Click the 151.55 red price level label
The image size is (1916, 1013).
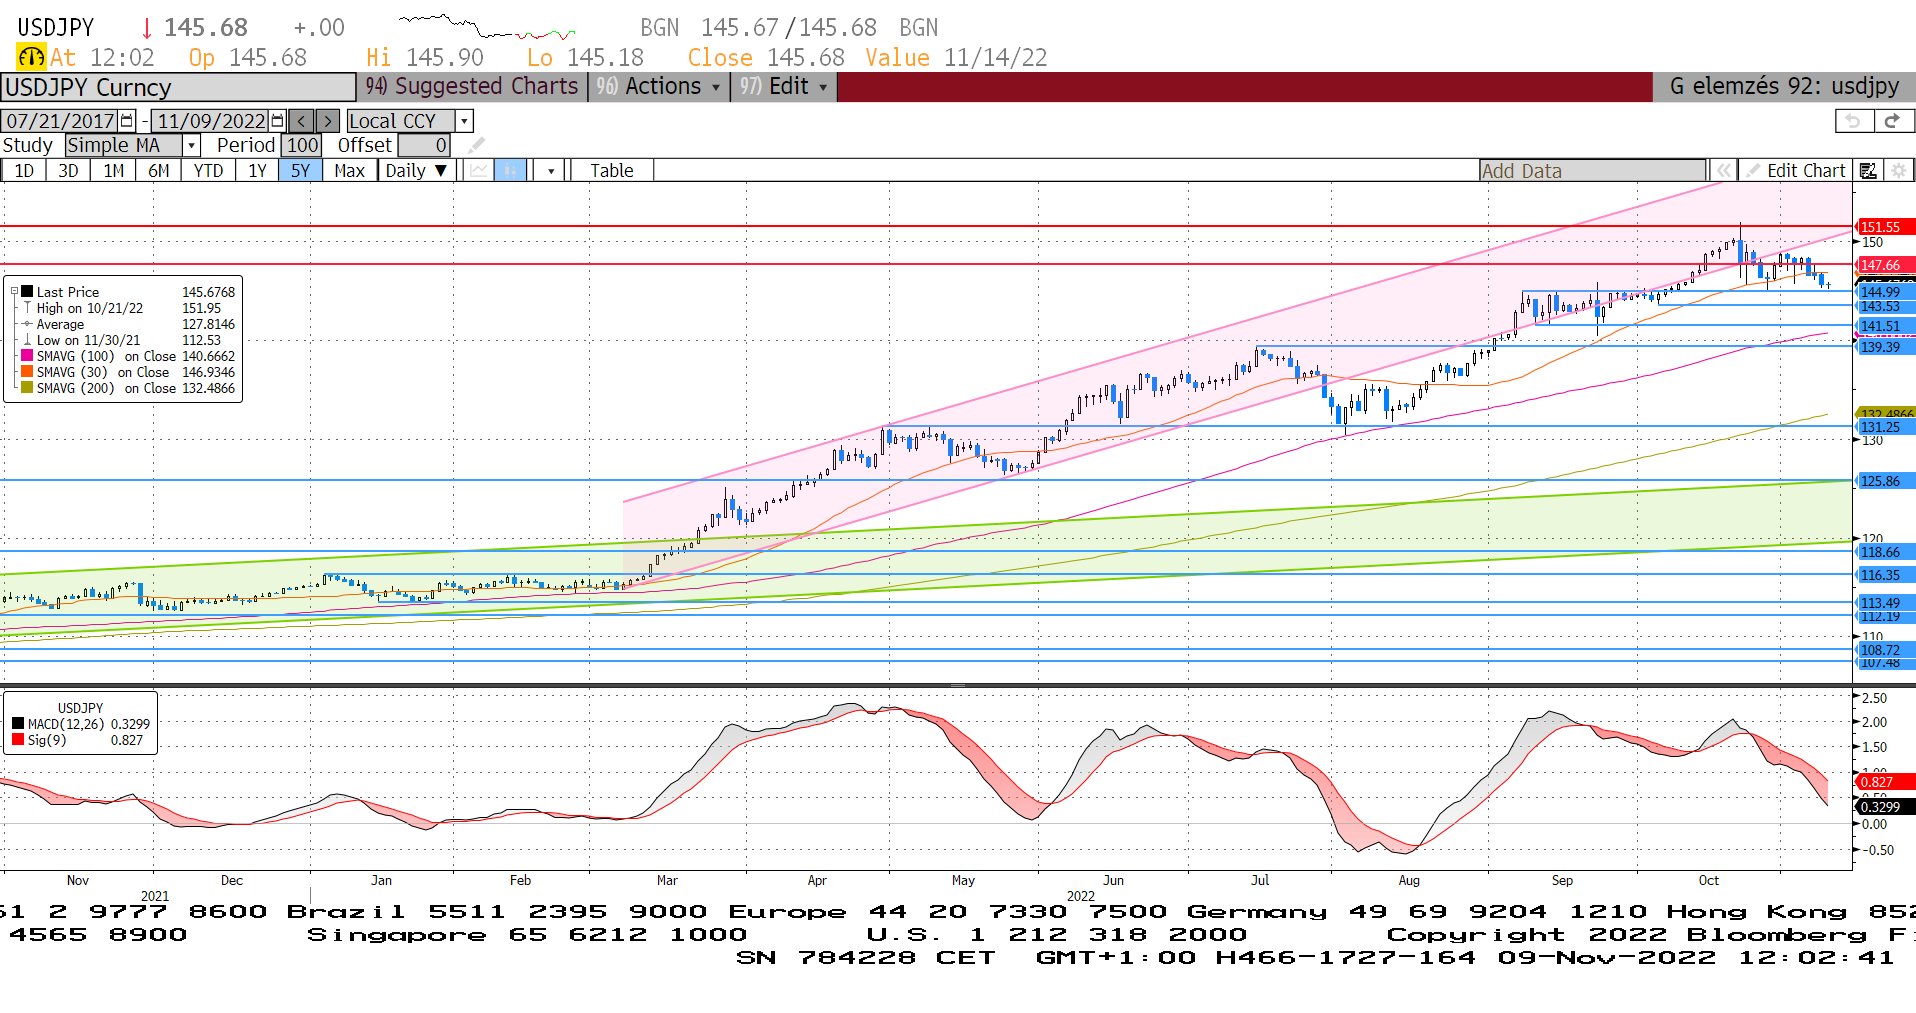pyautogui.click(x=1884, y=227)
